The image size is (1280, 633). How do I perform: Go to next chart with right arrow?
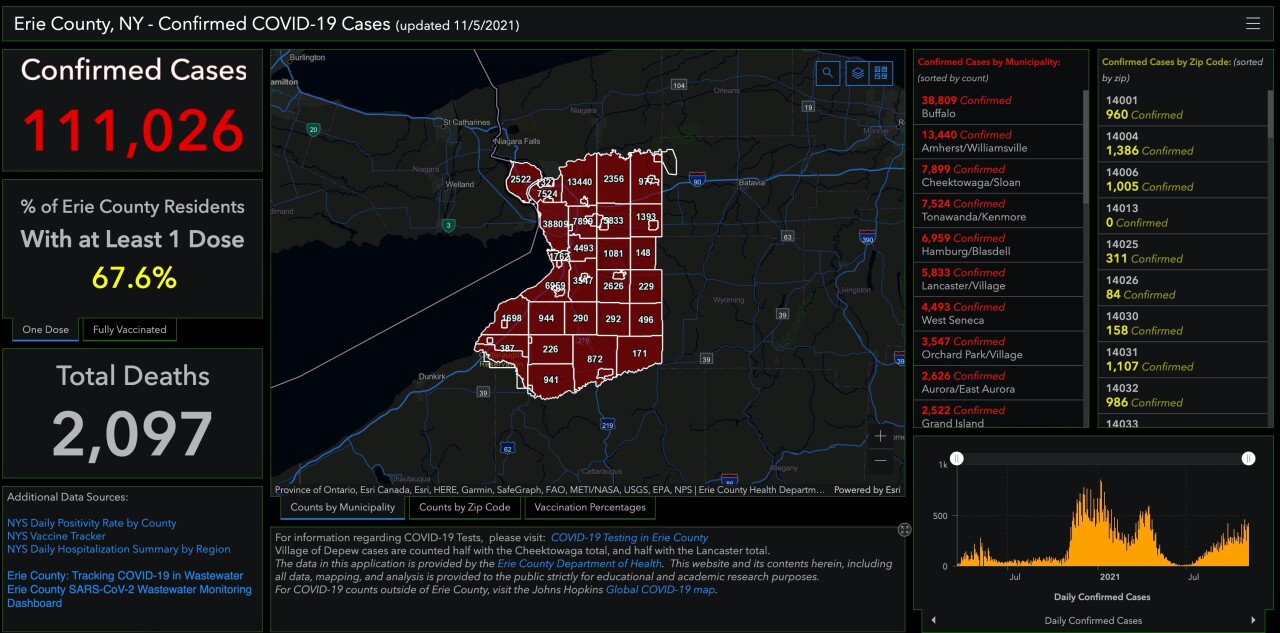(1254, 620)
